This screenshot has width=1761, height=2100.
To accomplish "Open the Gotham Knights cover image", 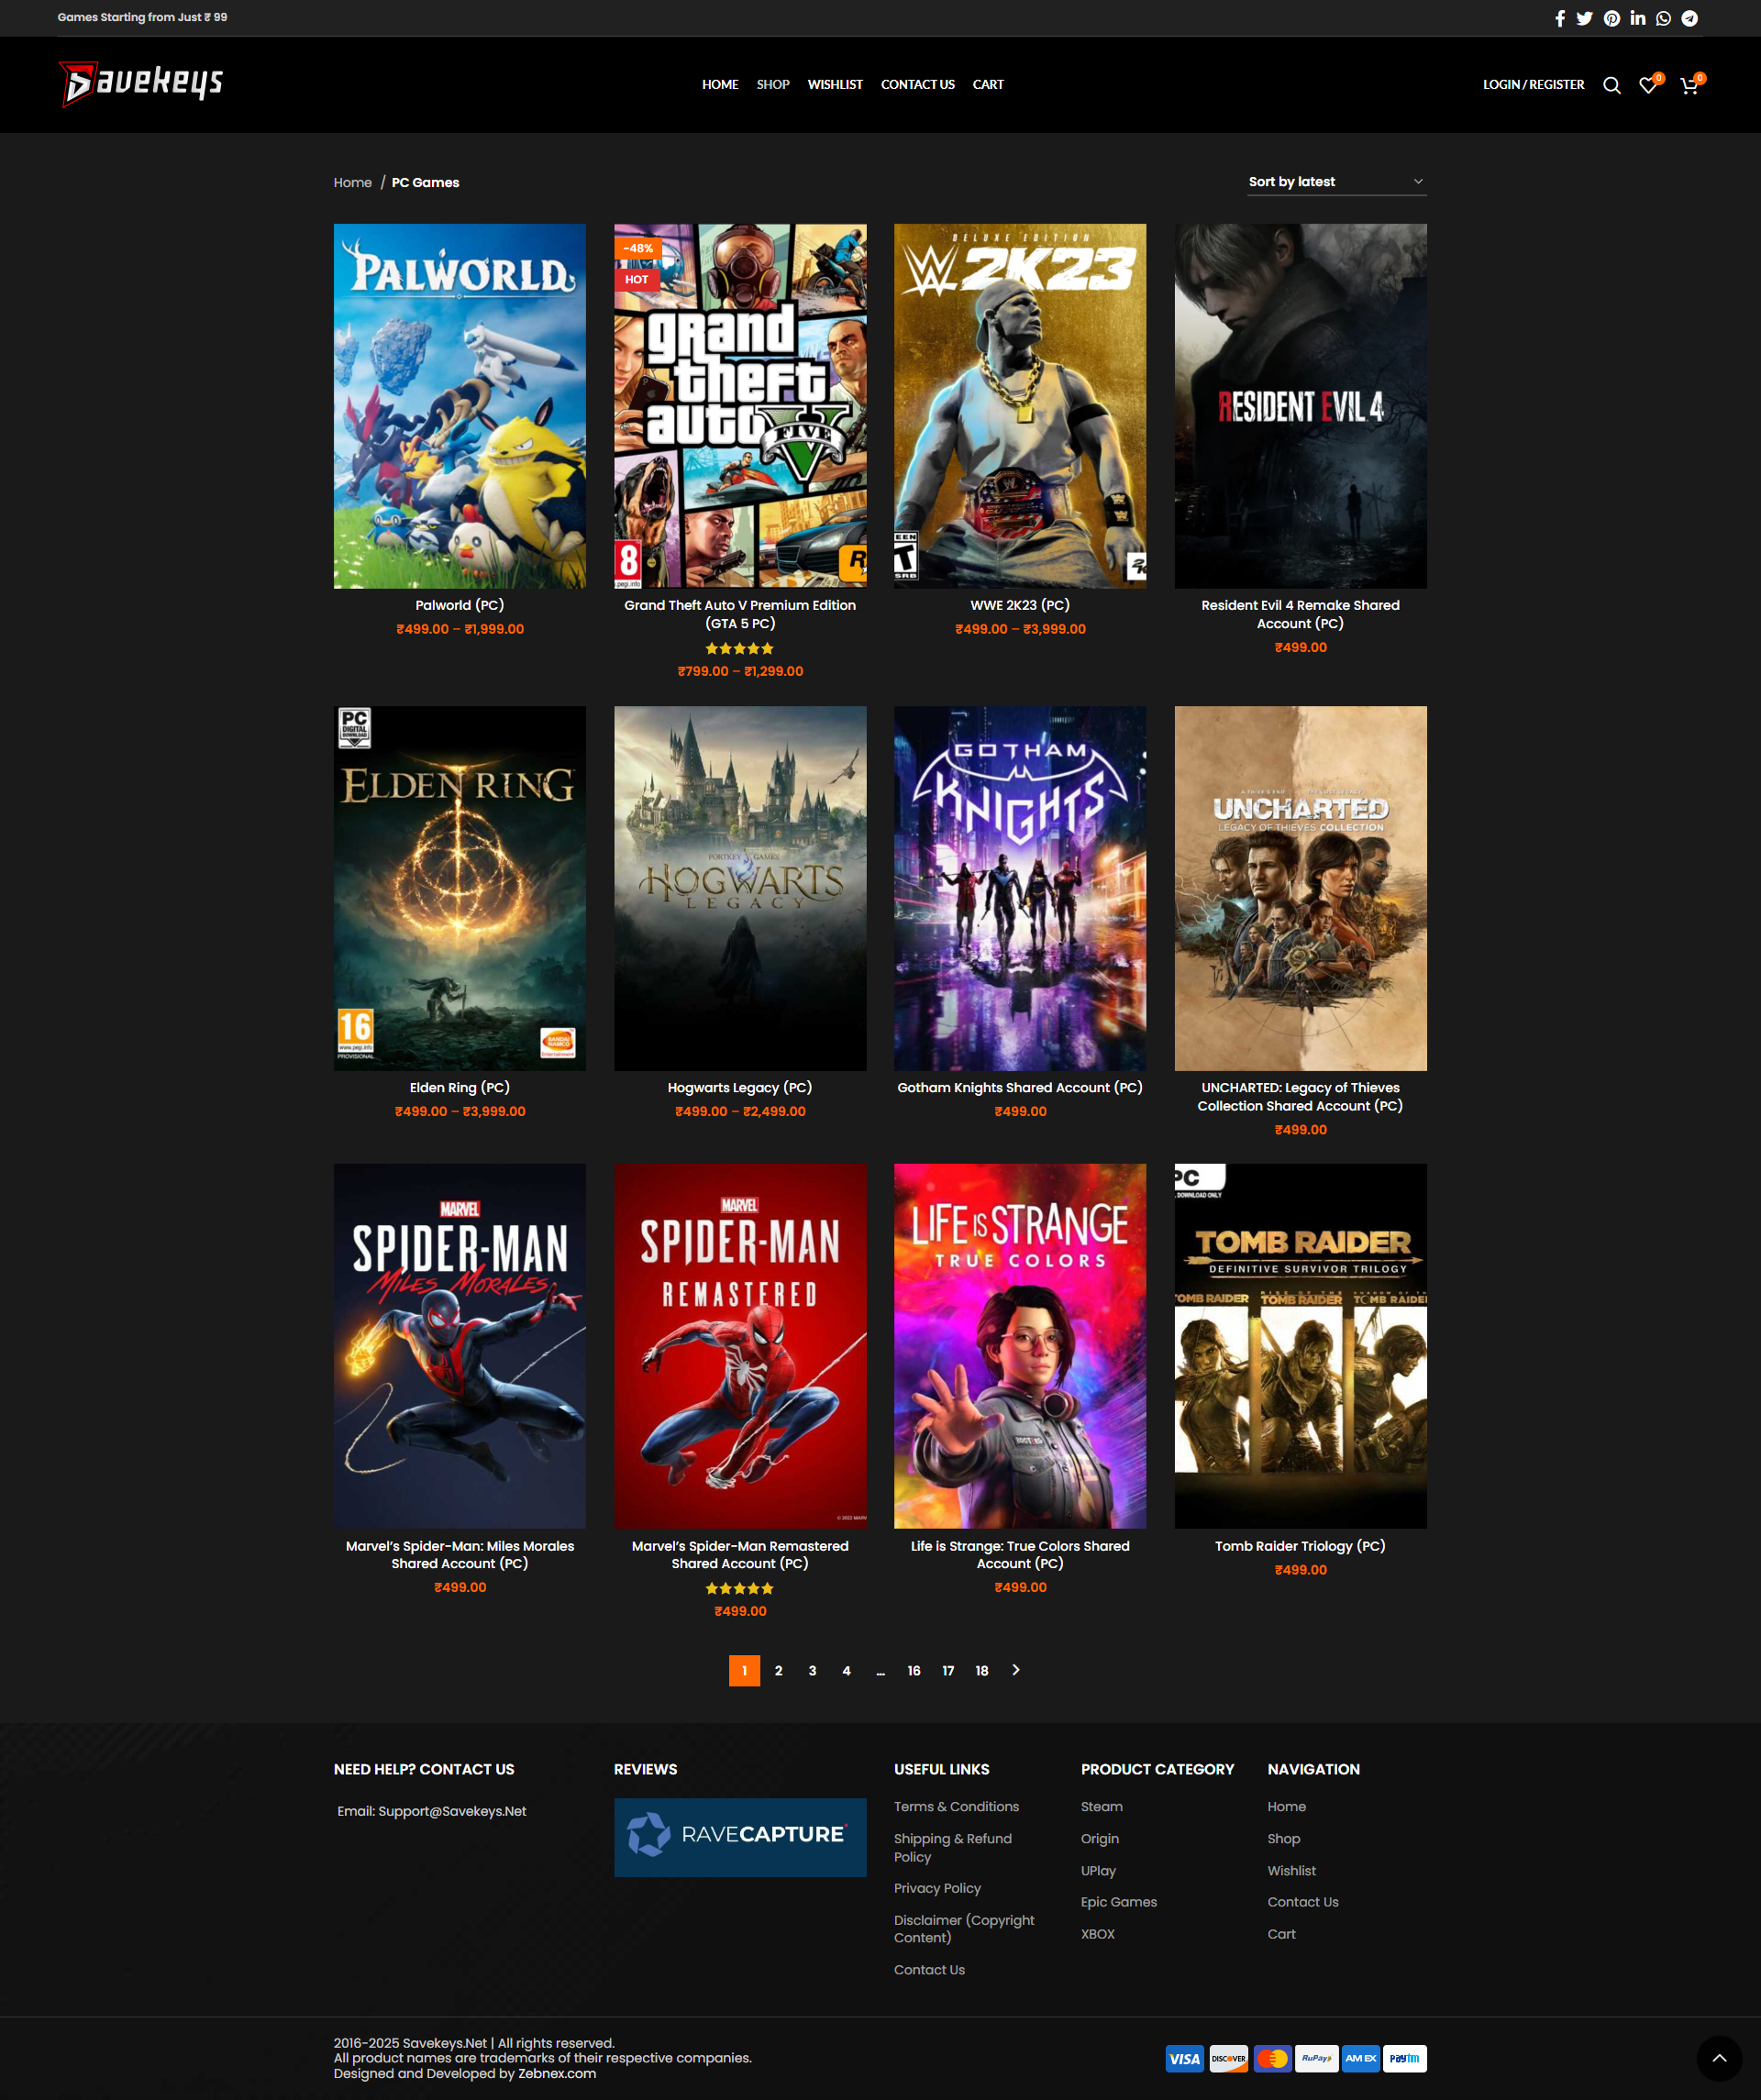I will 1020,888.
